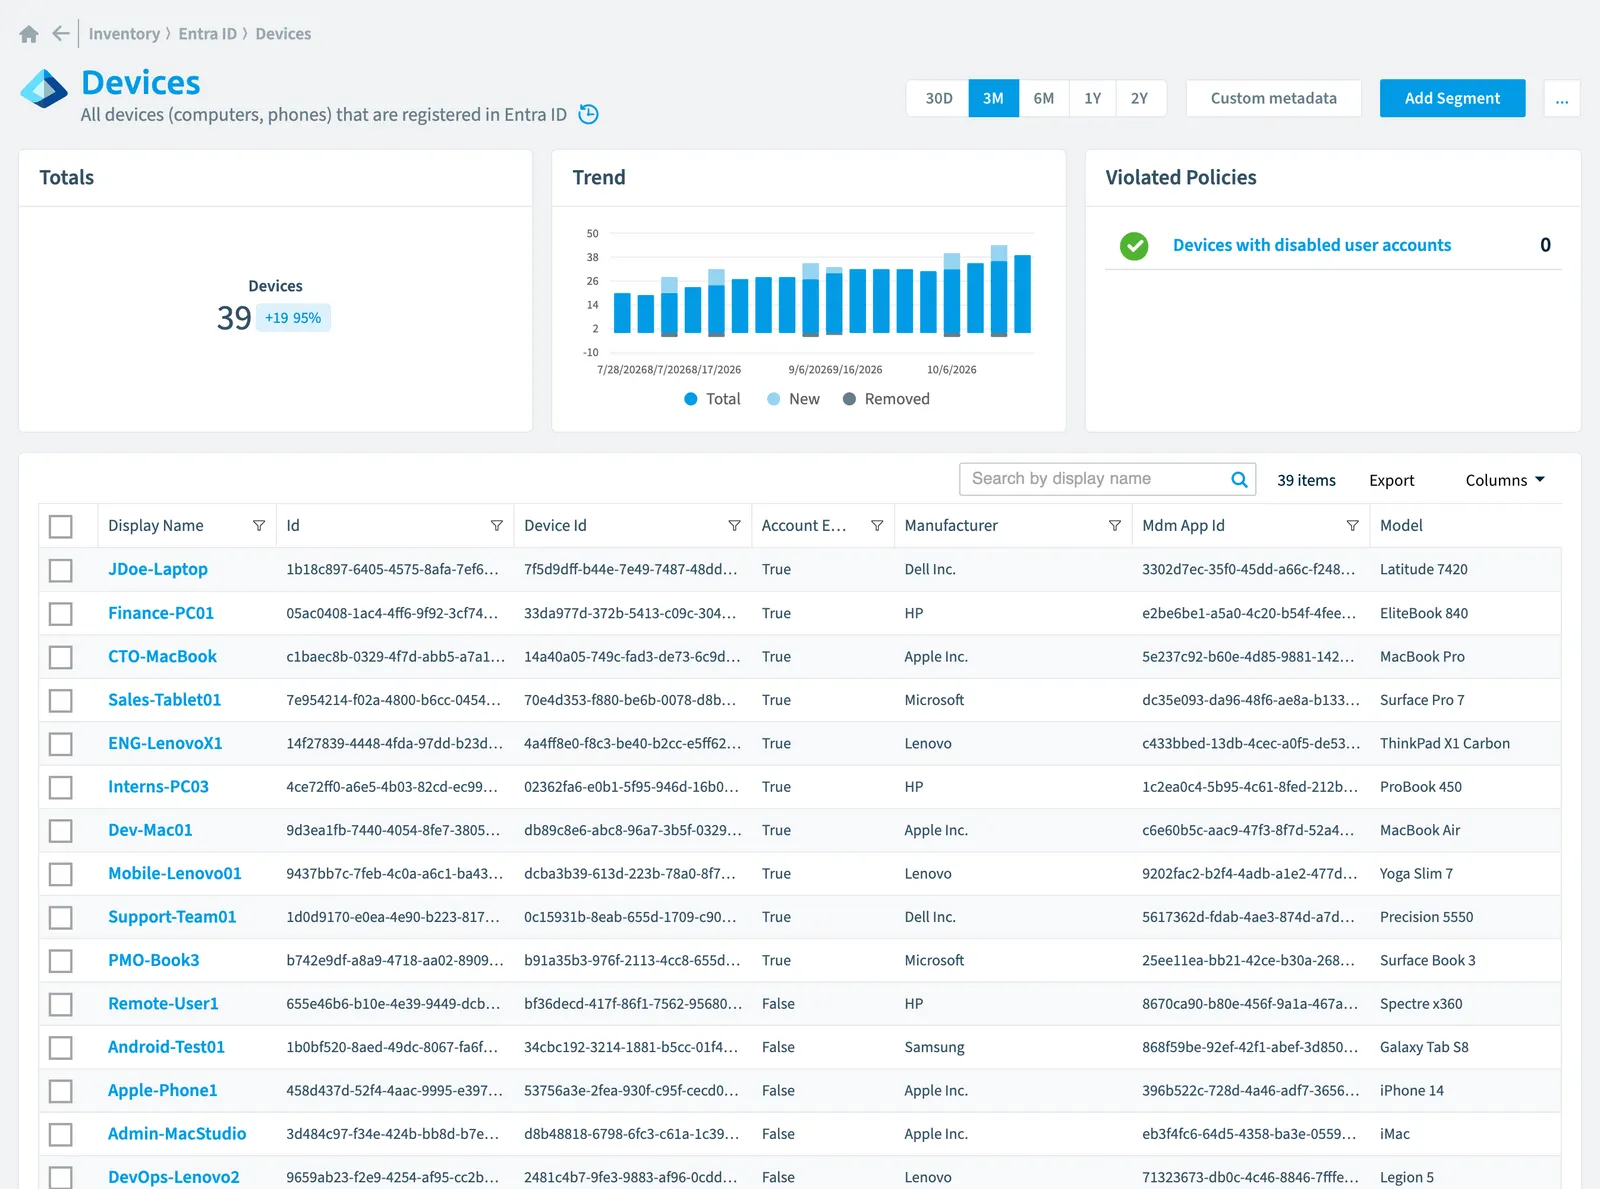This screenshot has width=1600, height=1189.
Task: Click the Galaxy Tab S8 model cell
Action: (1424, 1047)
